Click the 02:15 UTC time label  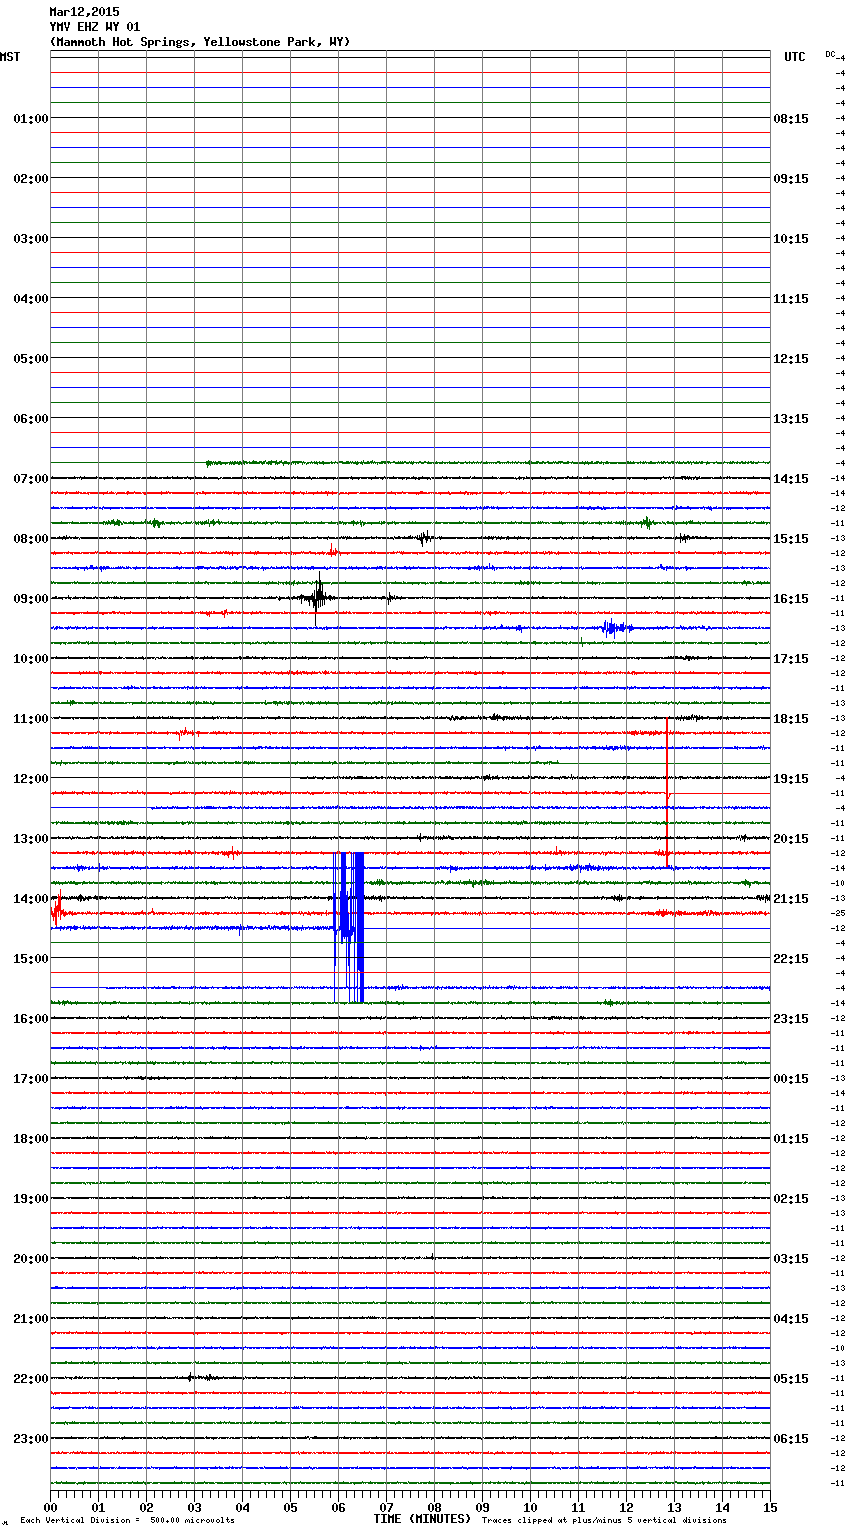791,1199
